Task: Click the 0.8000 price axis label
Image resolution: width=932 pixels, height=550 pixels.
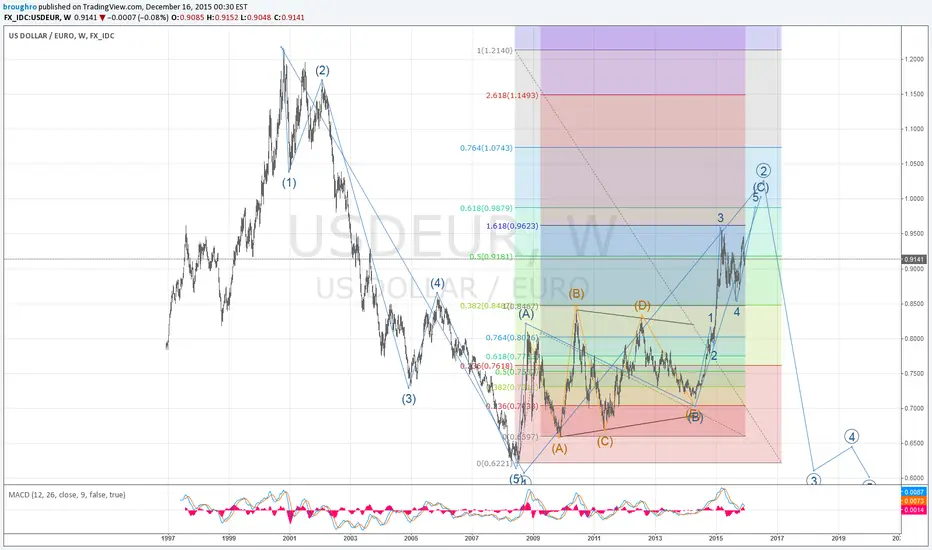Action: point(914,338)
